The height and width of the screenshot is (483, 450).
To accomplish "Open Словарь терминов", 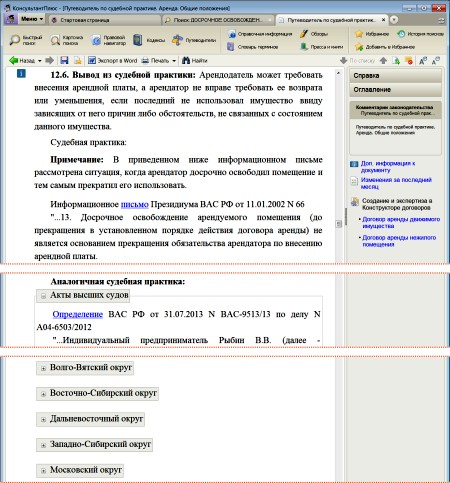I will tap(253, 47).
